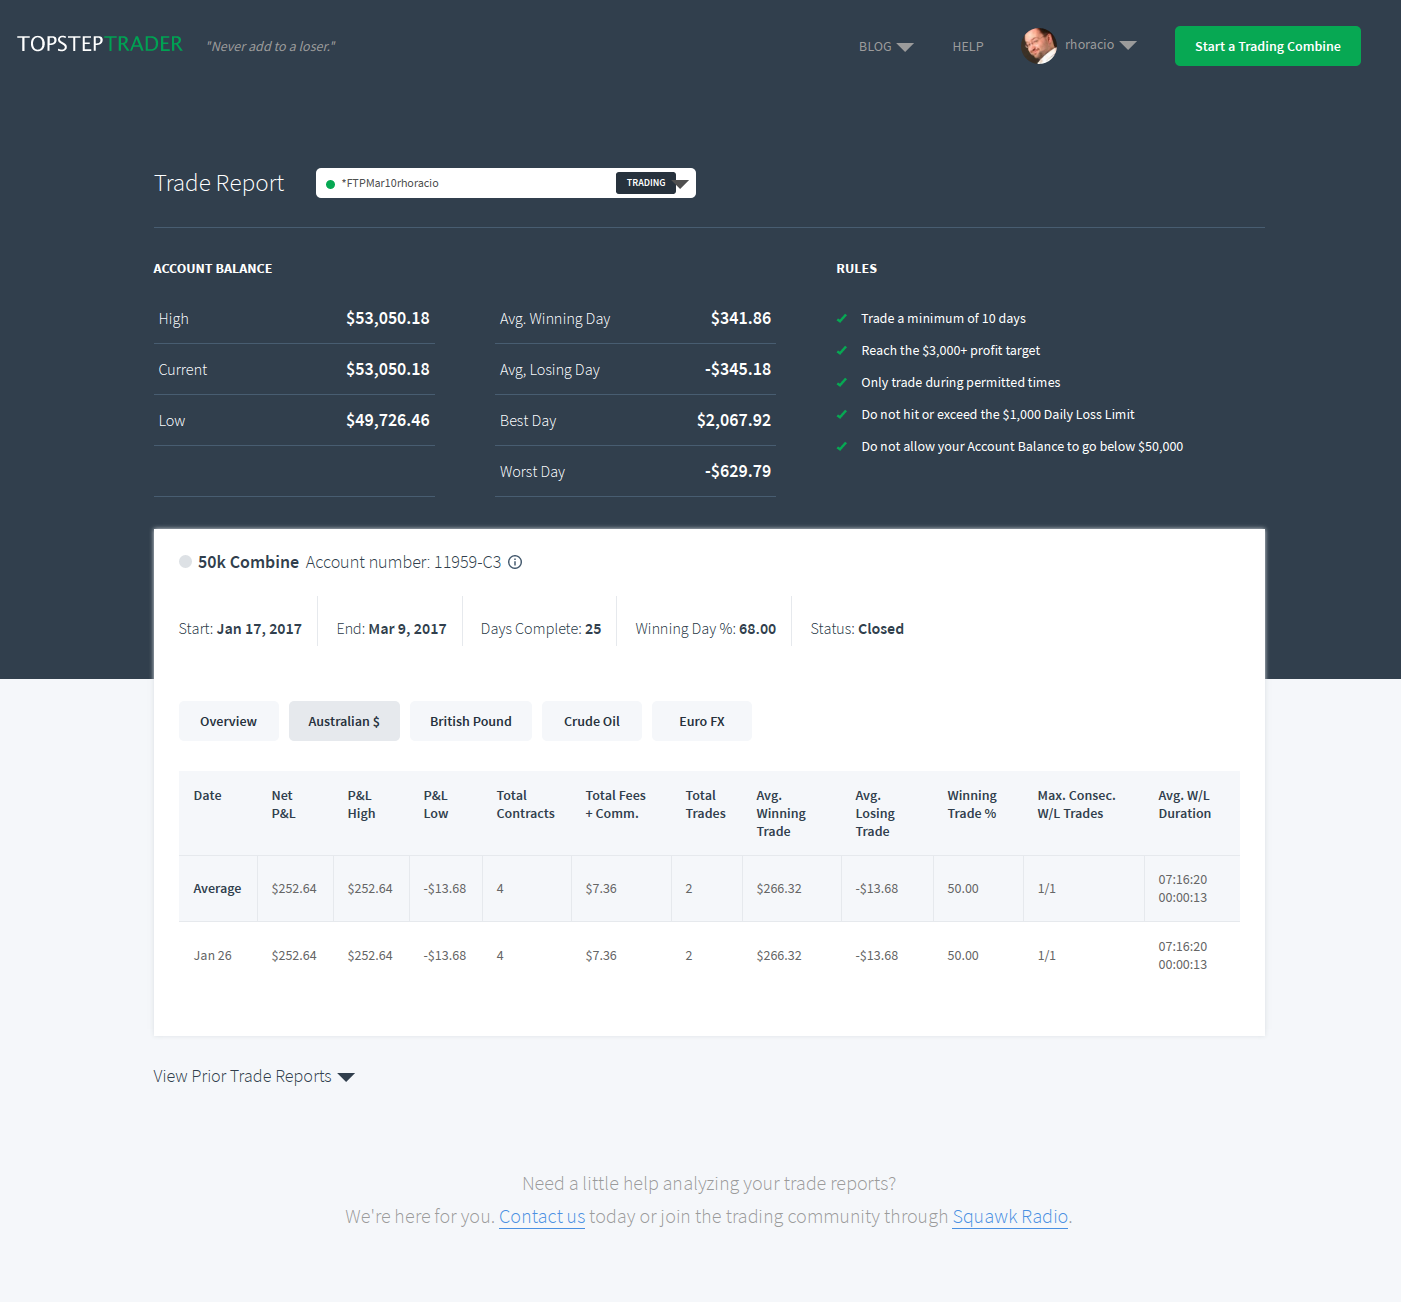1401x1302 pixels.
Task: Select the Euro FX tab
Action: [x=702, y=721]
